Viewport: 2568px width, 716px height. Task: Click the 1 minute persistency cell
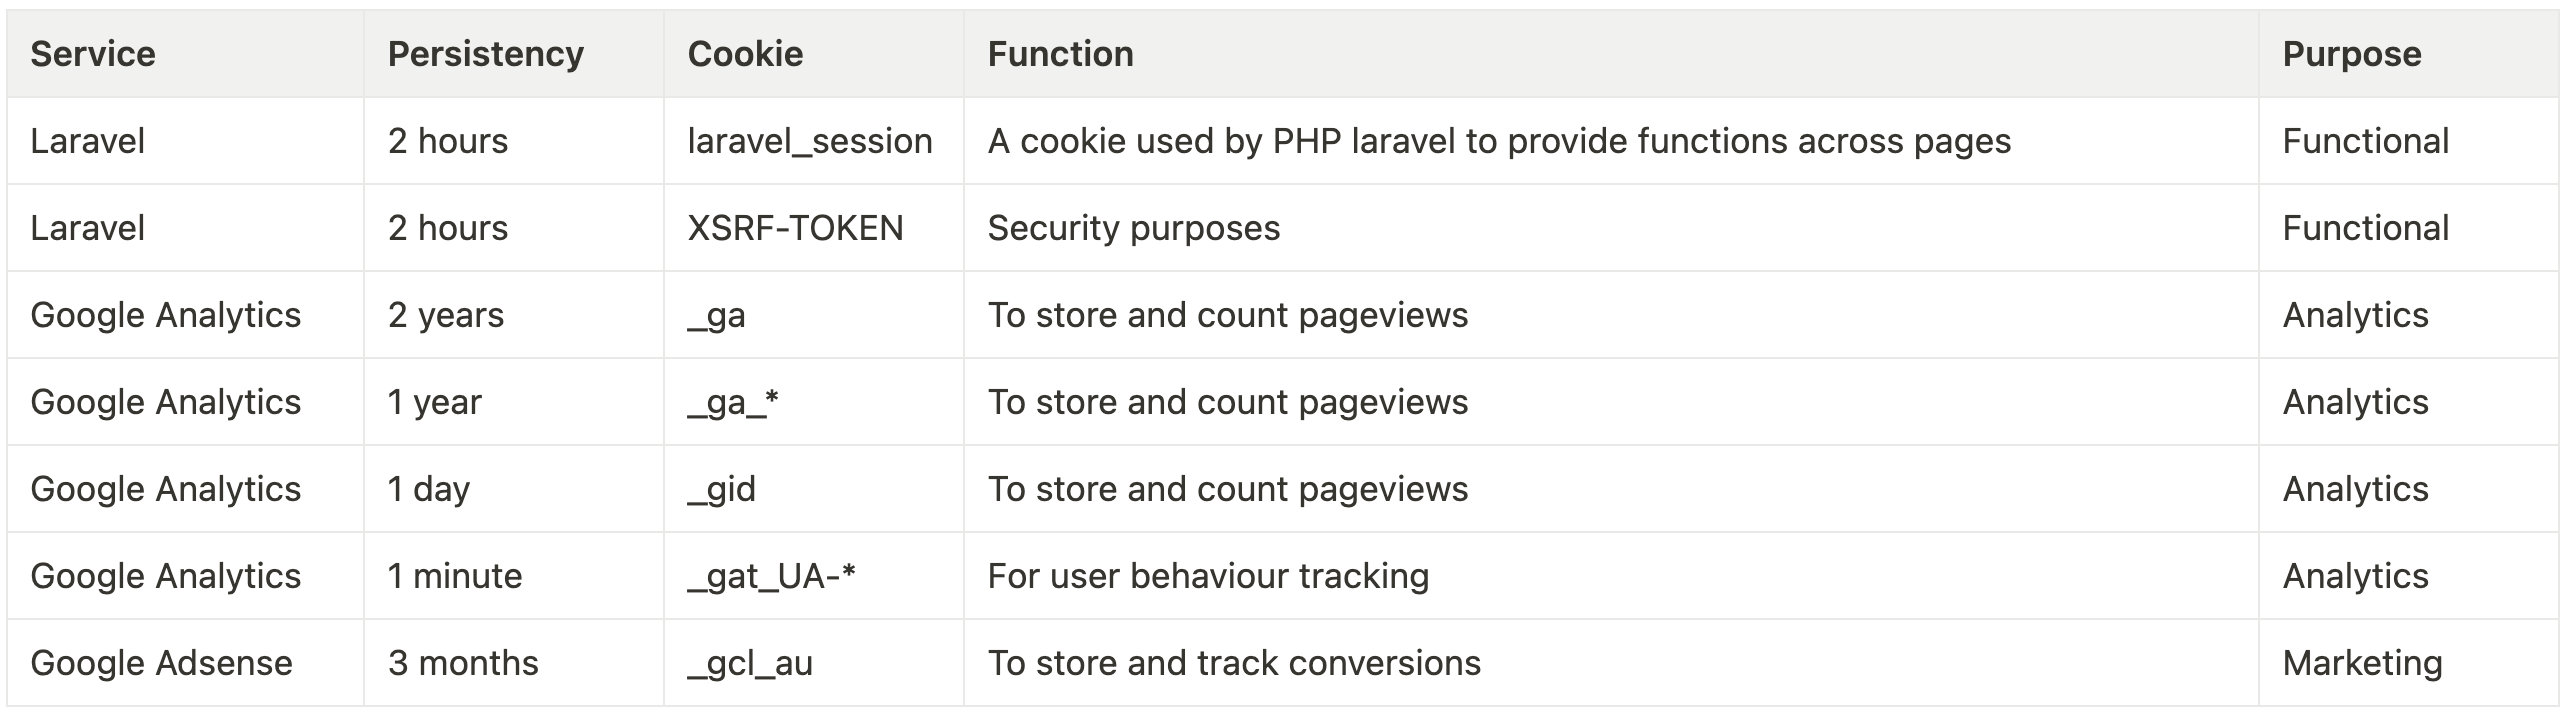point(514,576)
